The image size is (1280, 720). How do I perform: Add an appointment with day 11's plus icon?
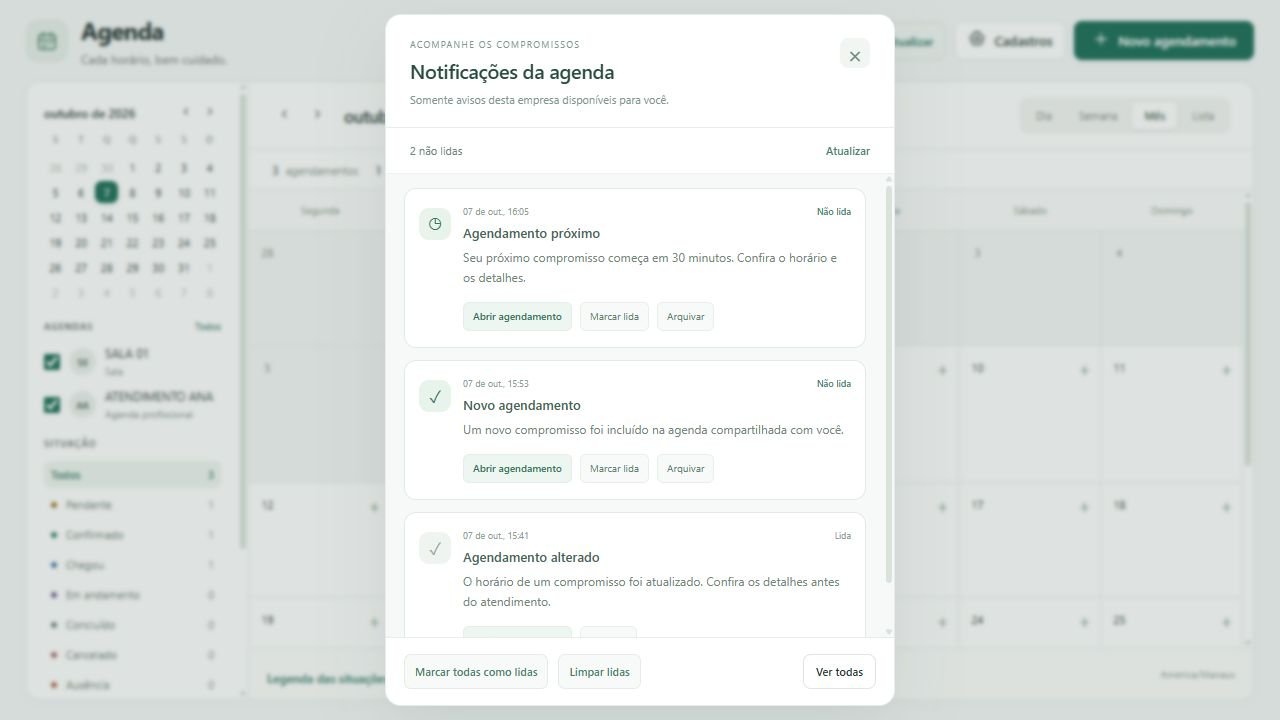[x=1226, y=370]
